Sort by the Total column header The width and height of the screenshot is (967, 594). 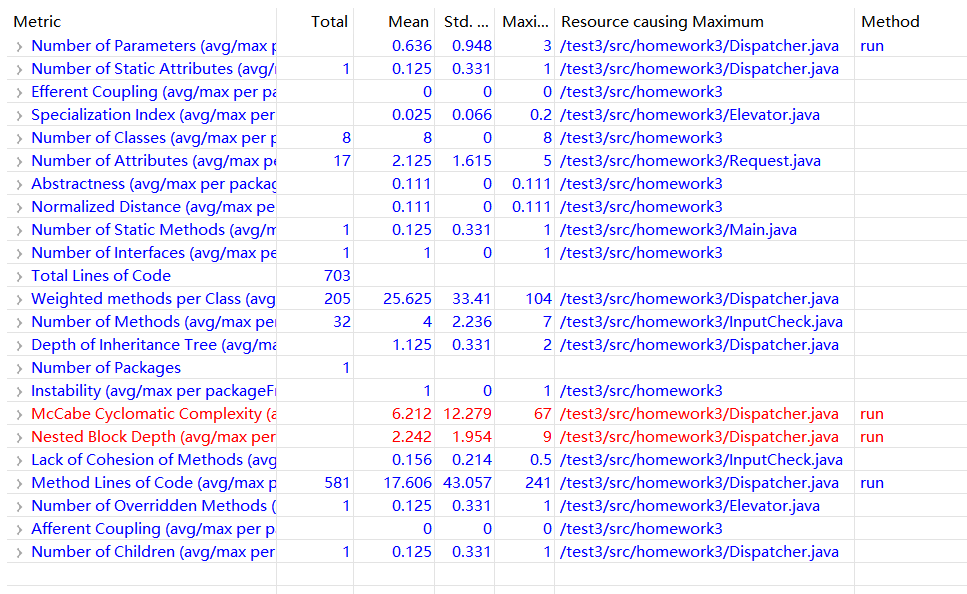(329, 22)
